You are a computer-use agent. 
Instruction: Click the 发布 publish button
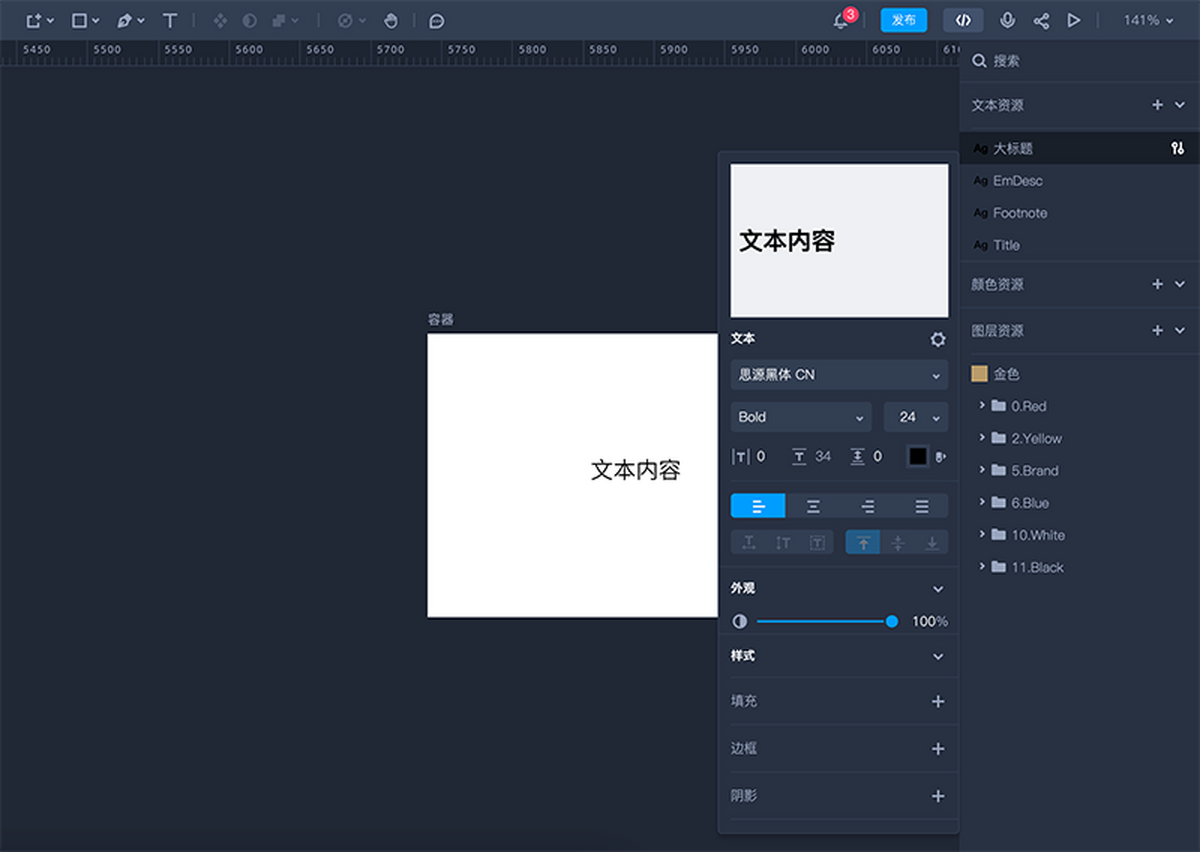[903, 20]
